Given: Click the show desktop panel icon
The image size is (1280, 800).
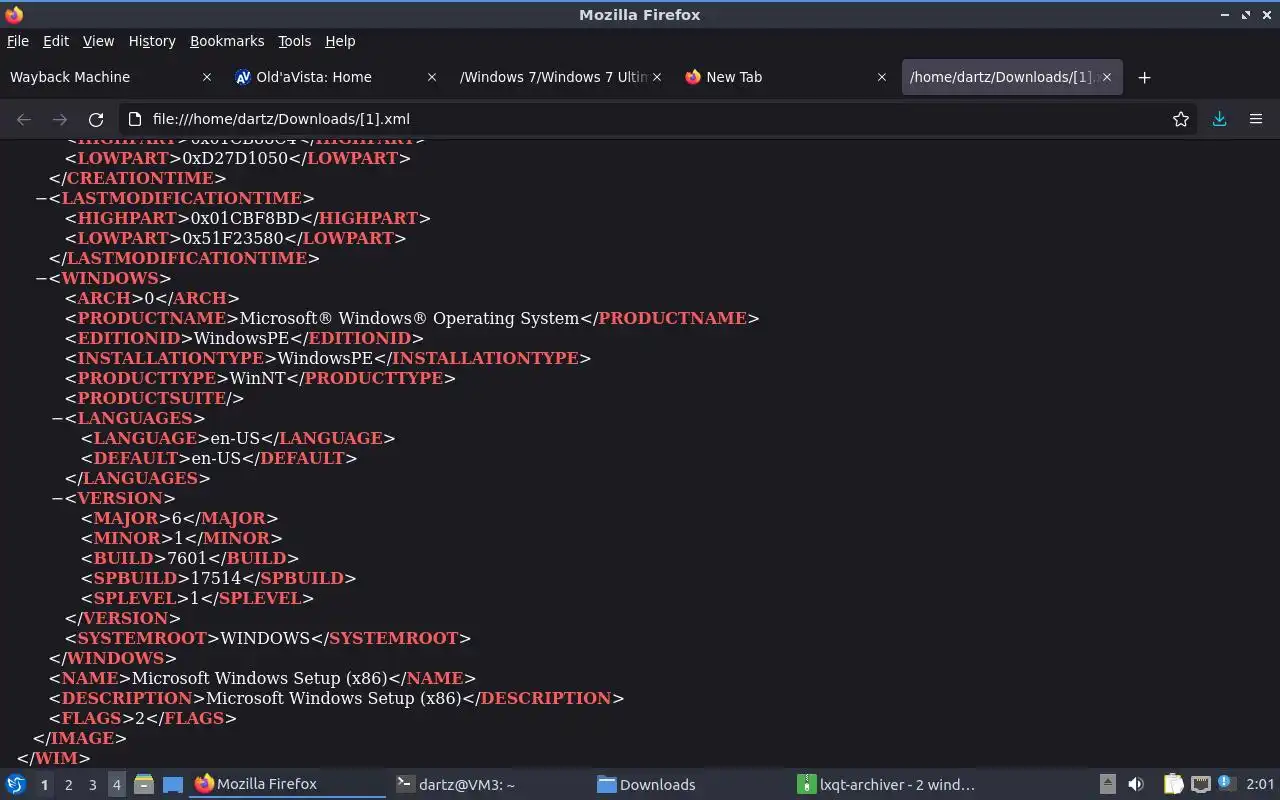Looking at the screenshot, I should [172, 784].
